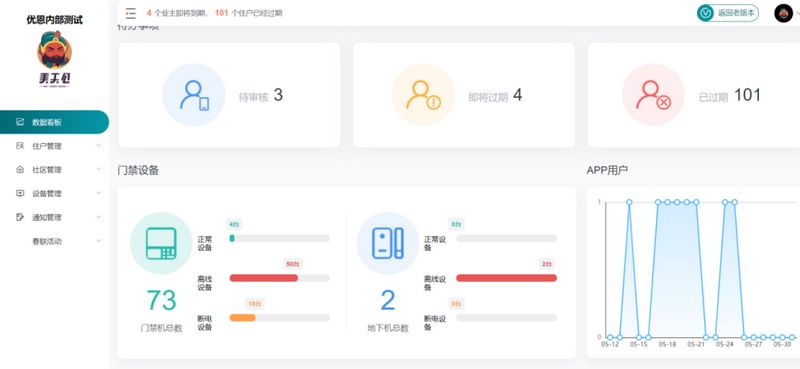This screenshot has height=369, width=800.
Task: Click the notice with 4 个业主即将到期
Action: click(x=177, y=13)
